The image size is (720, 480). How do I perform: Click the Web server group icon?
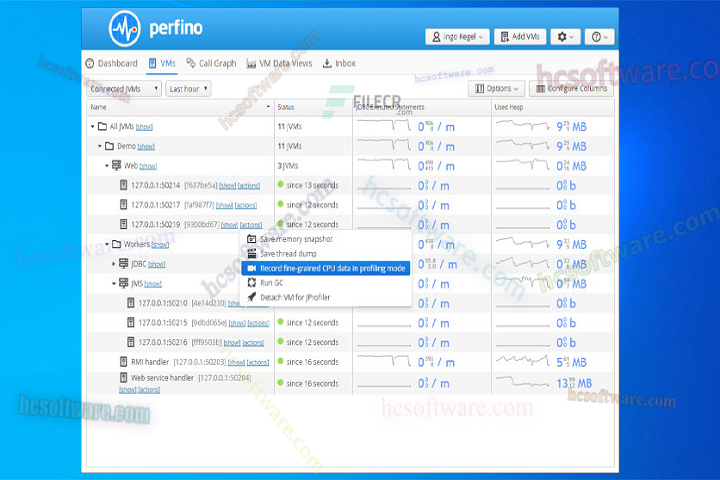tap(117, 165)
